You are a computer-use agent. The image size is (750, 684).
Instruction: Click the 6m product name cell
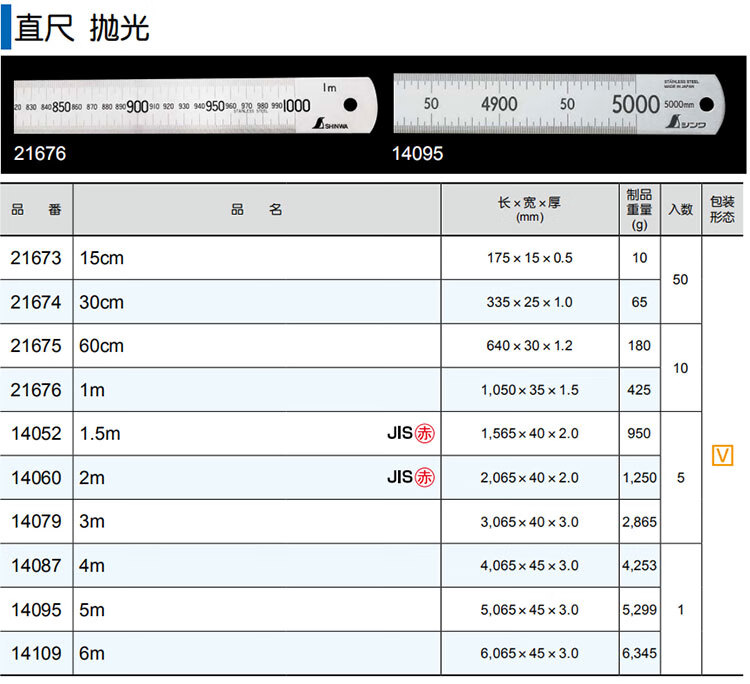(x=257, y=653)
